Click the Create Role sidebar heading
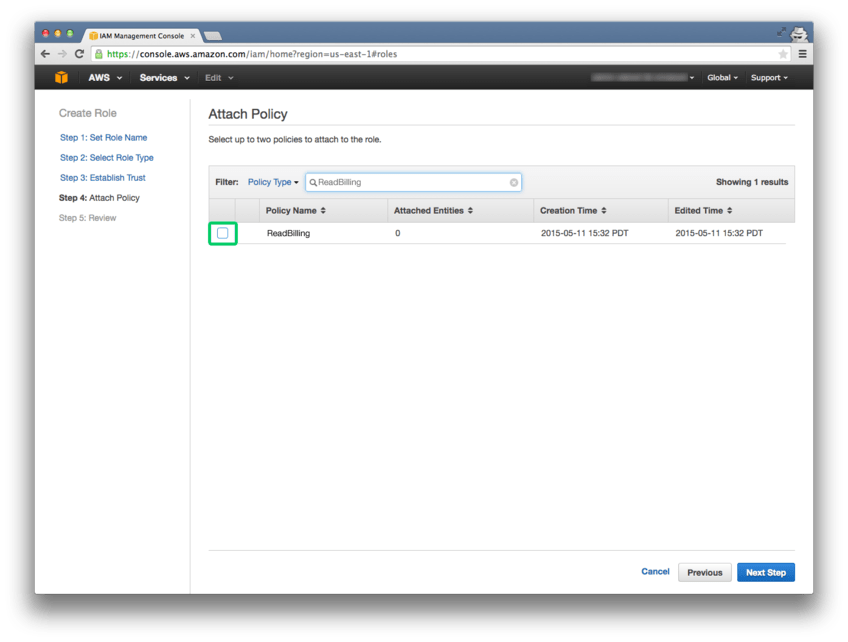848x642 pixels. [x=88, y=113]
